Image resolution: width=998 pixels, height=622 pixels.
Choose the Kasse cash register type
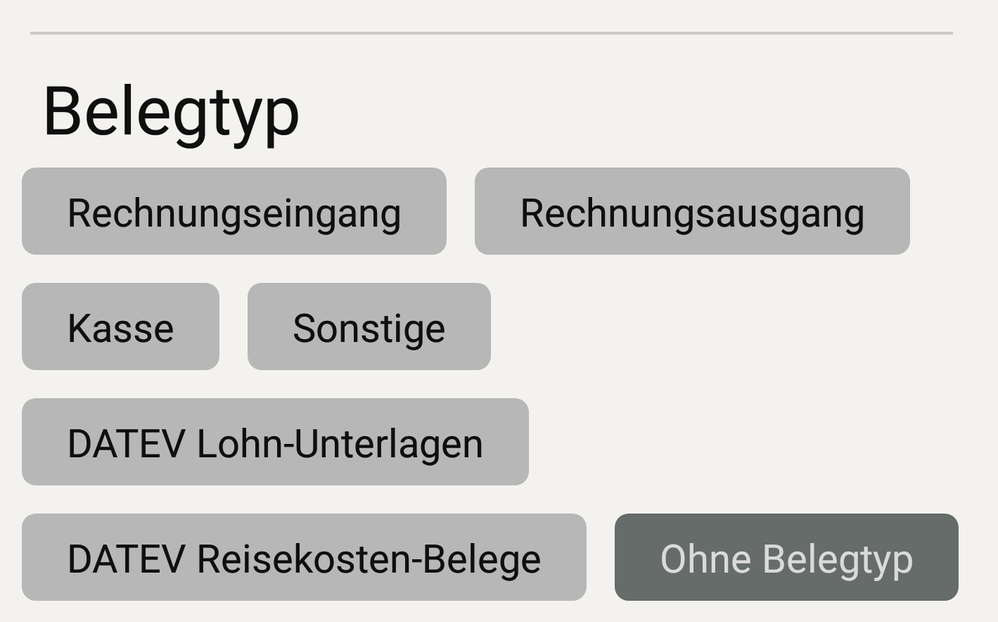tap(120, 327)
